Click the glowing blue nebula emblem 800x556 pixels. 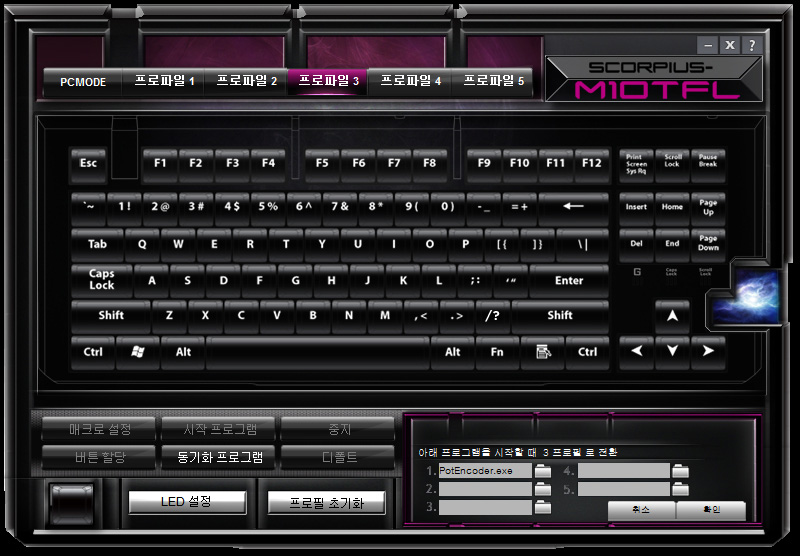[x=746, y=297]
